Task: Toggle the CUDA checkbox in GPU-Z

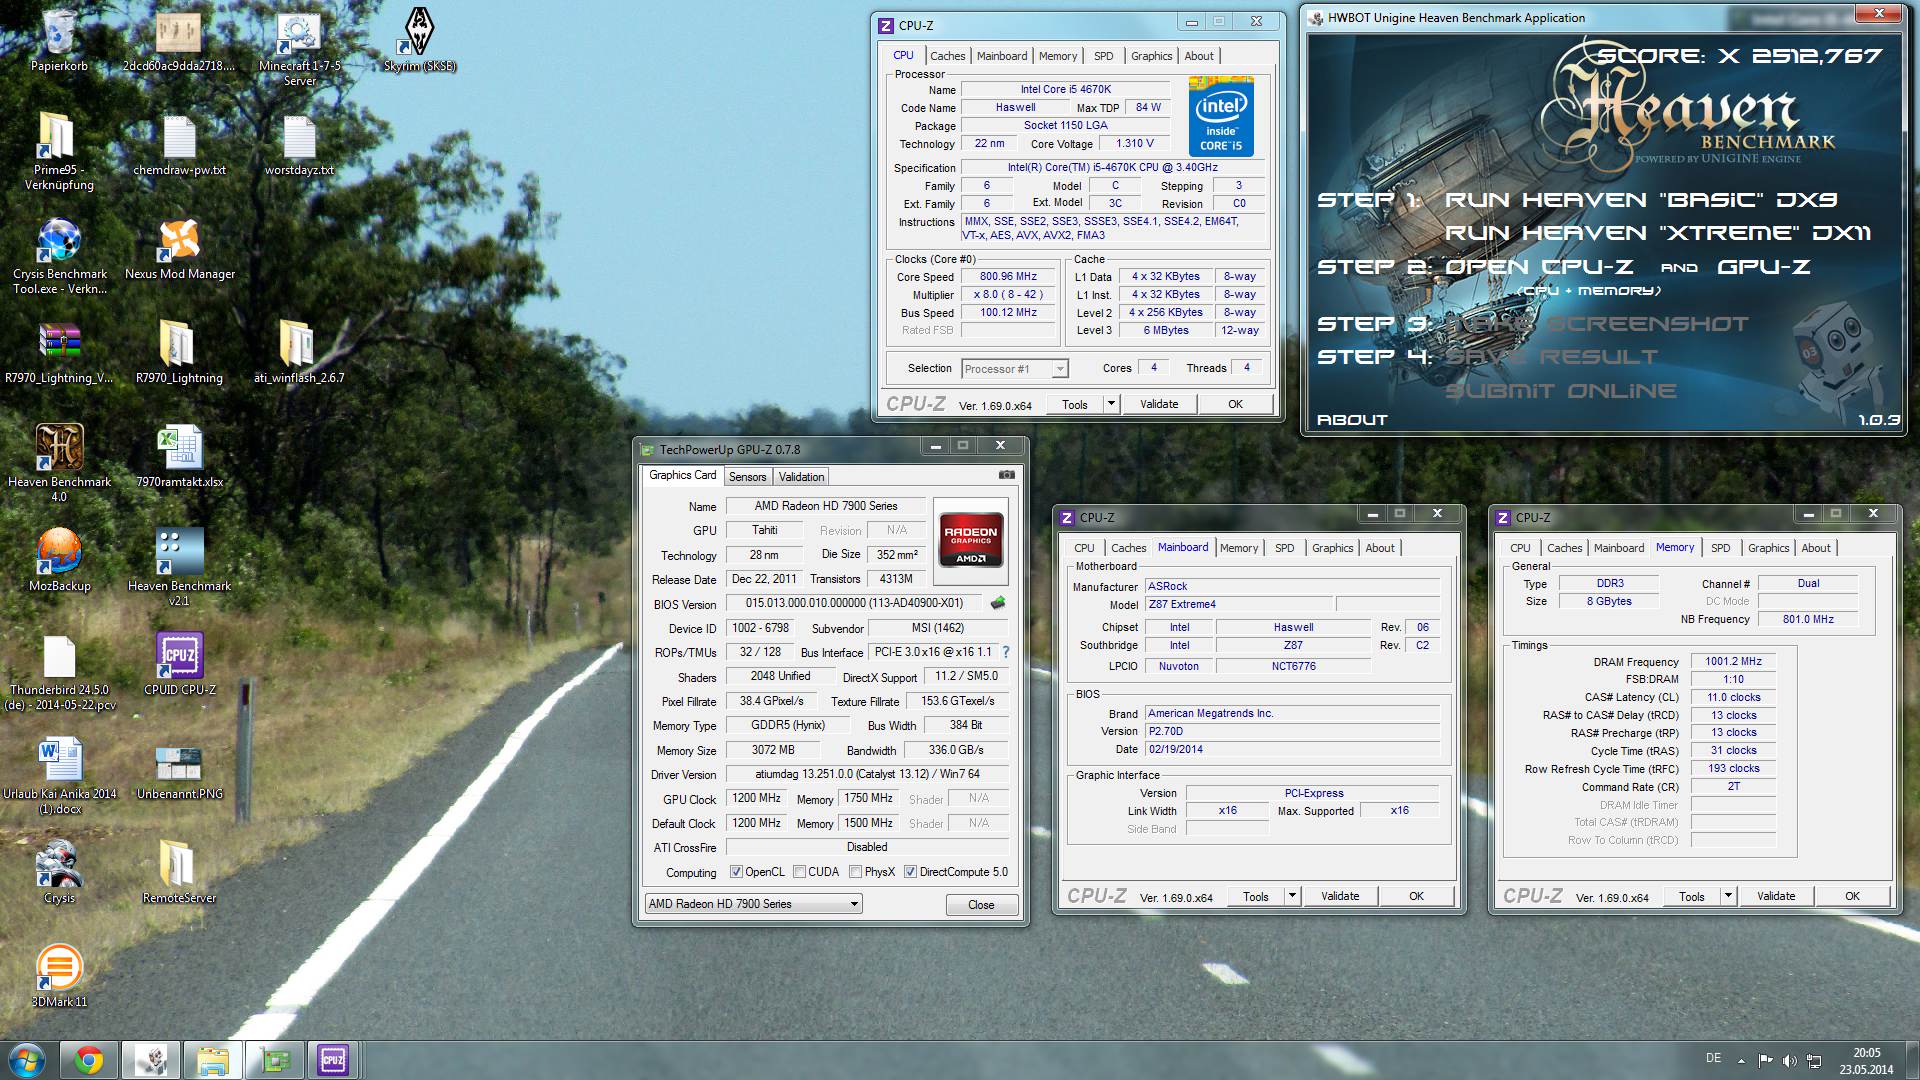Action: click(x=799, y=872)
